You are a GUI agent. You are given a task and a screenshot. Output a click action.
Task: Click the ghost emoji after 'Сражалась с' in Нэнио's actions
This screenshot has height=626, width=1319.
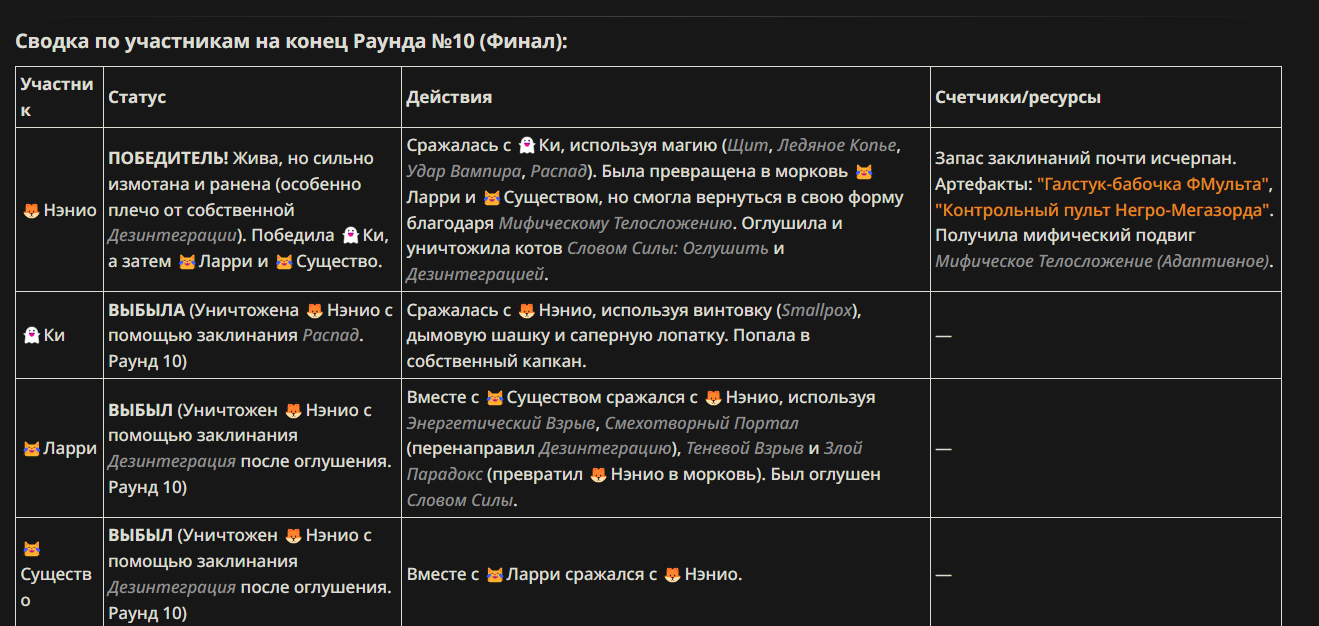[x=526, y=146]
